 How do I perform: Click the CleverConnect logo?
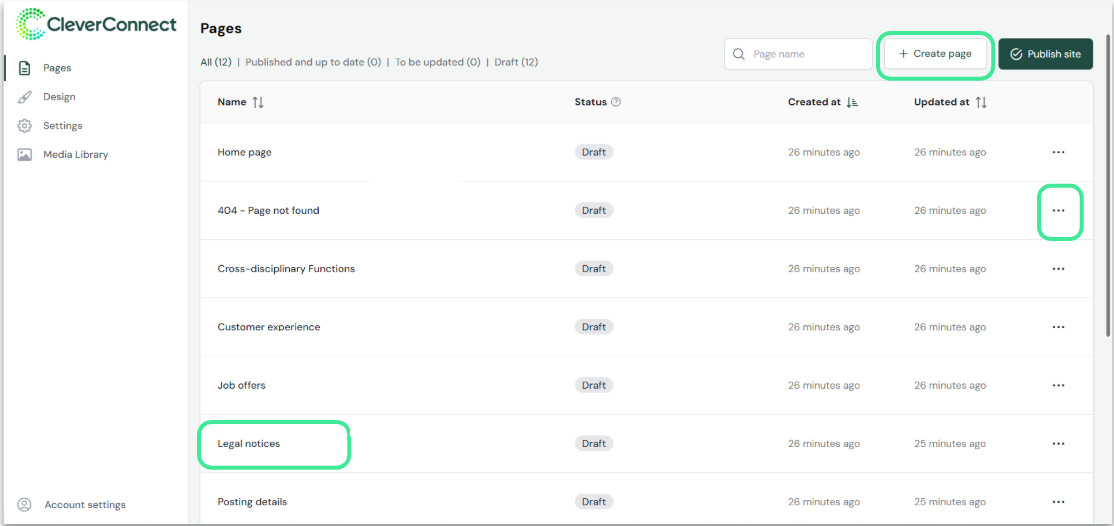pyautogui.click(x=97, y=25)
